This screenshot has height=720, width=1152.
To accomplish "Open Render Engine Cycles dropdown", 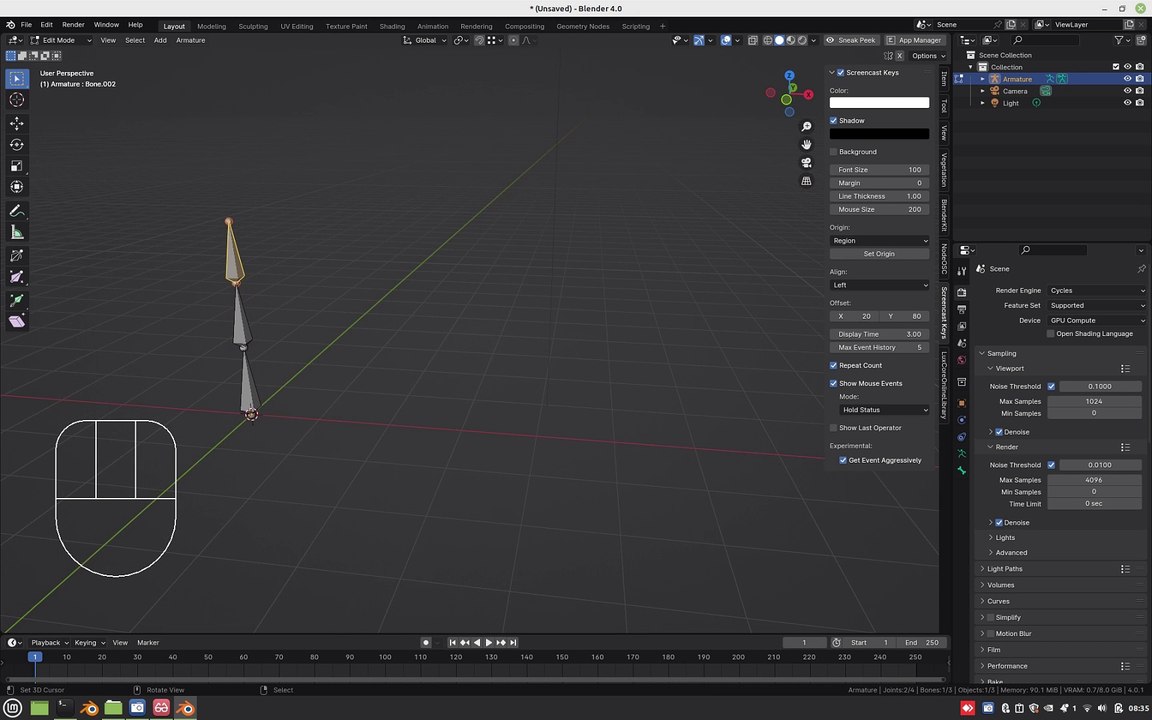I will 1097,291.
